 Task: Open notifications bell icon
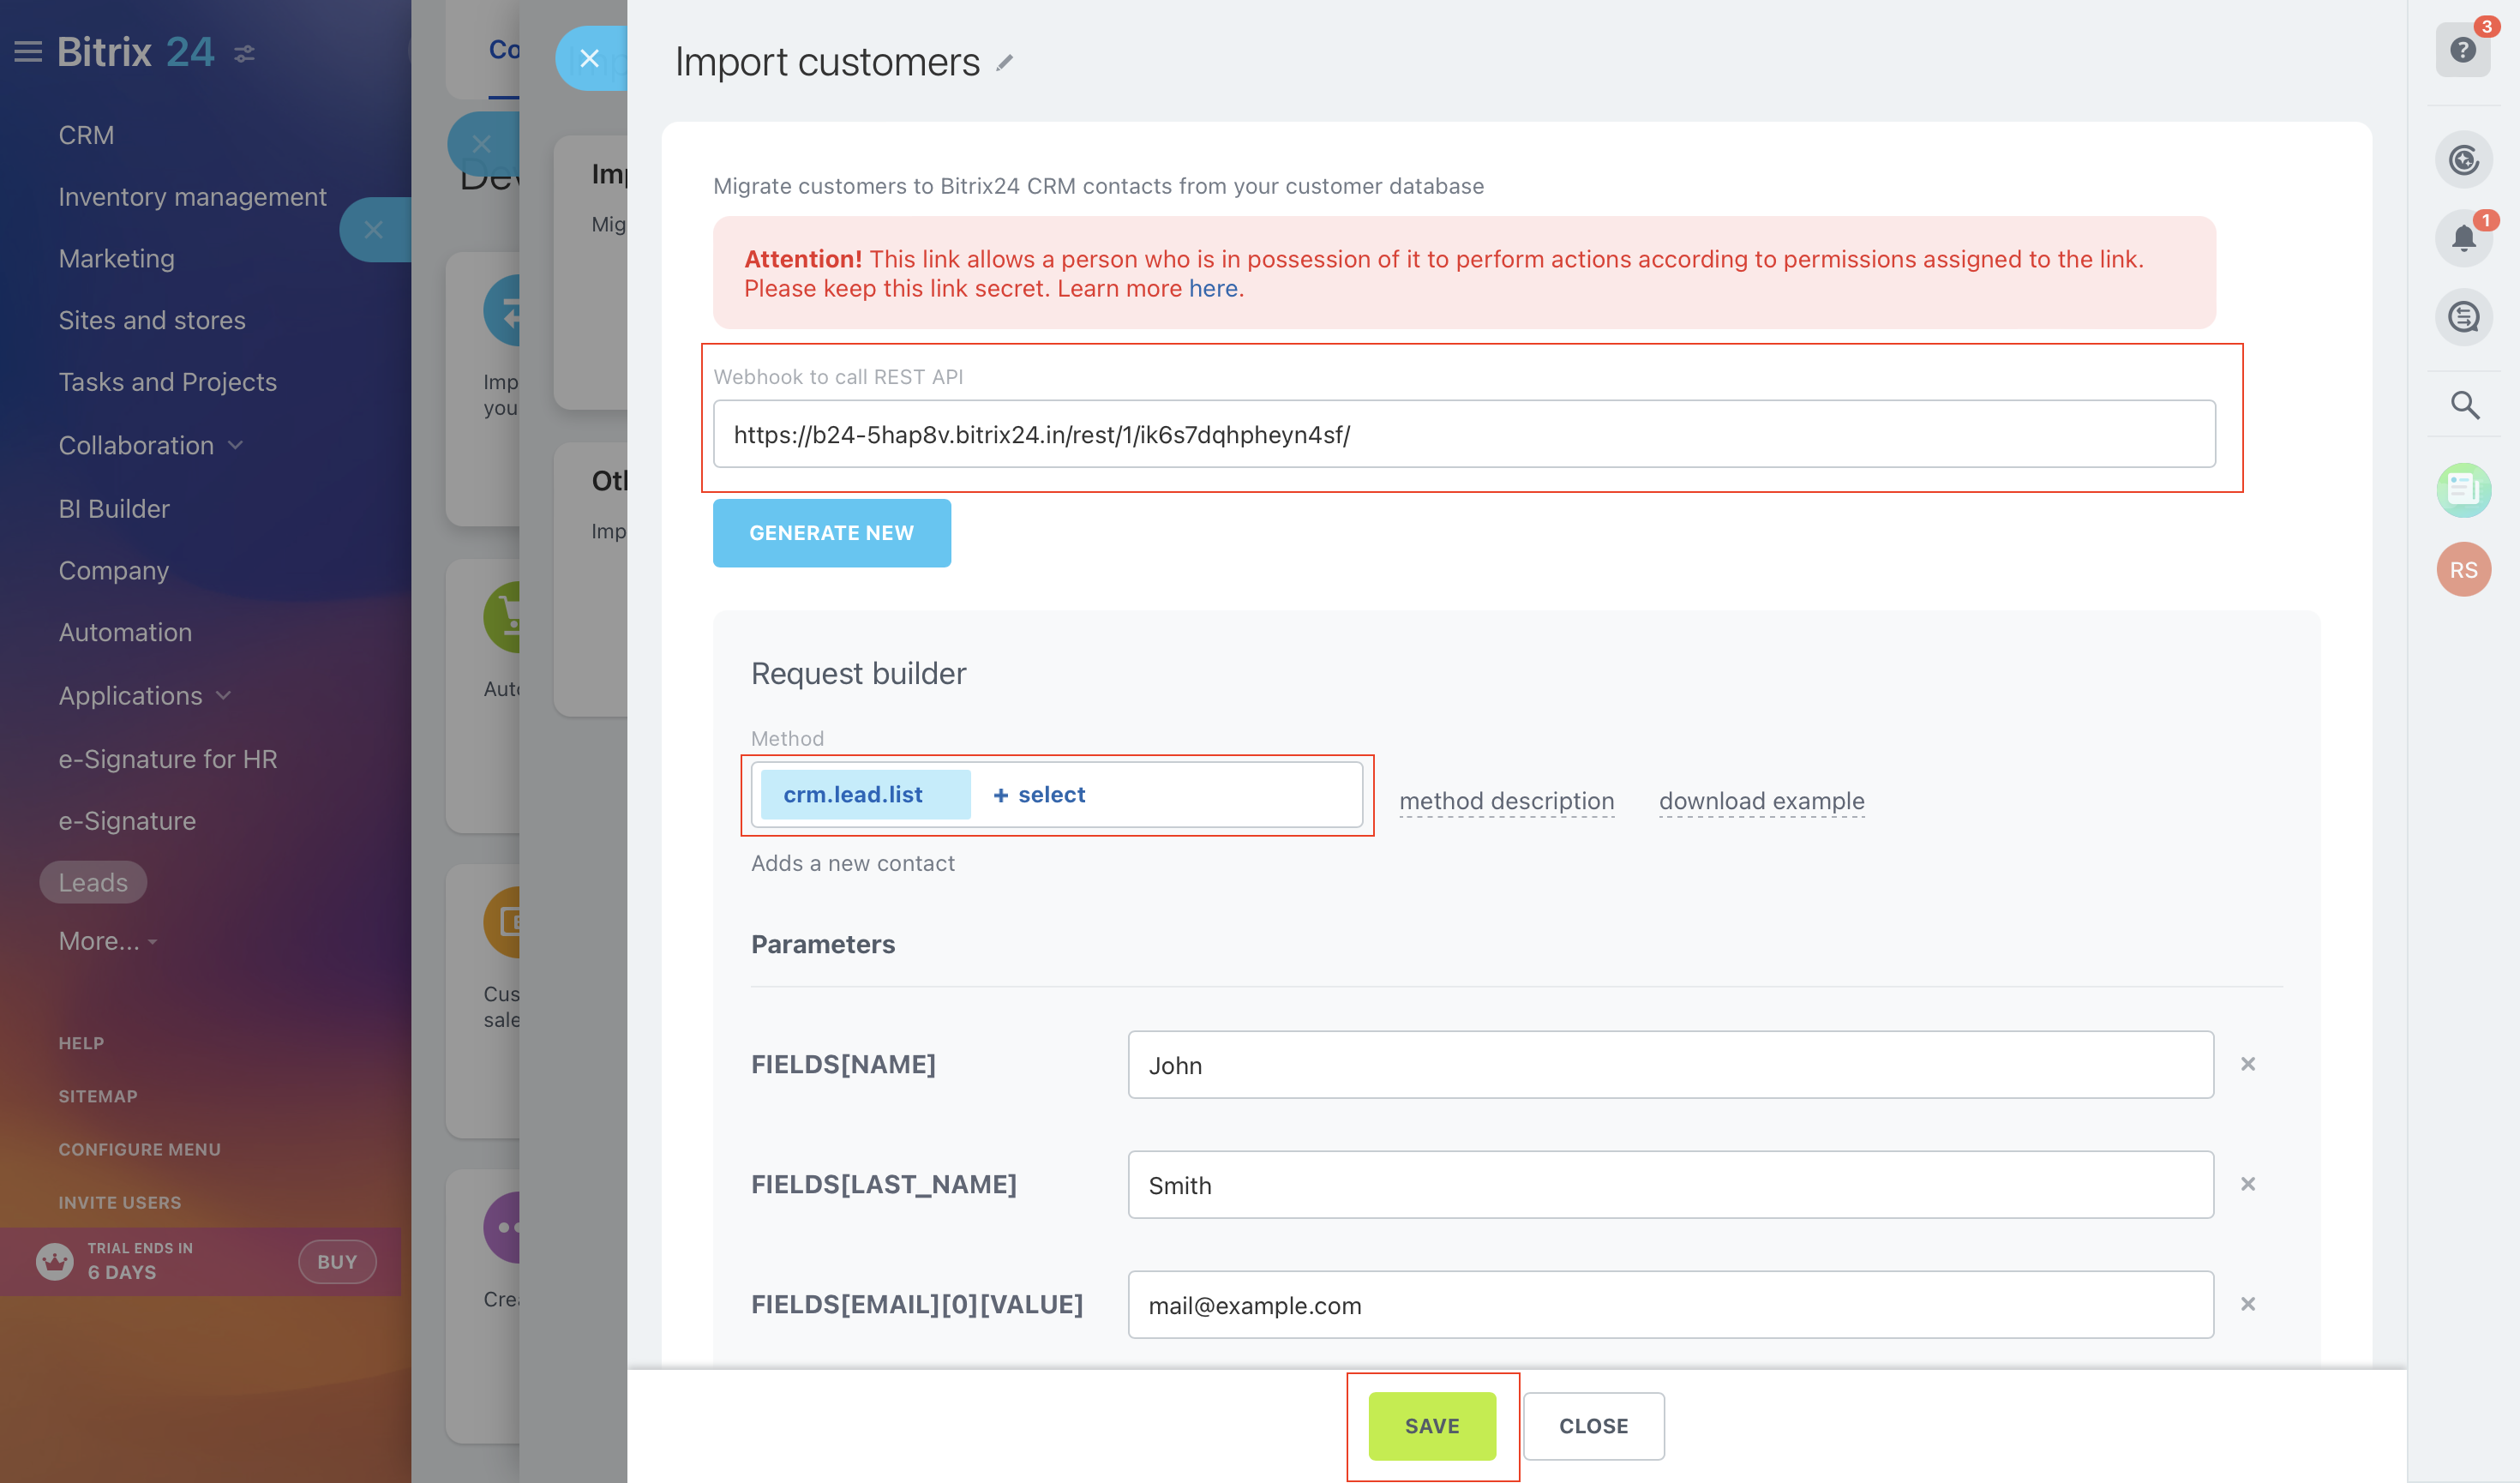(x=2463, y=238)
